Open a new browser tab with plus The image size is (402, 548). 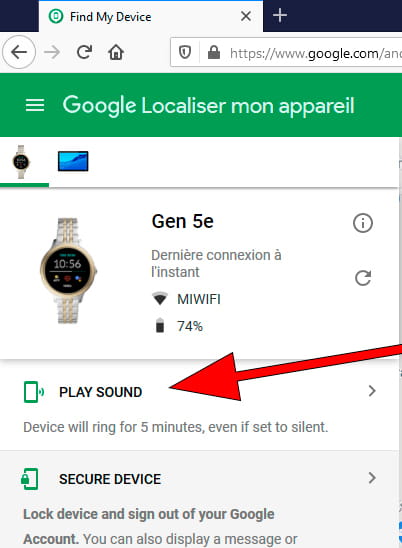[280, 16]
